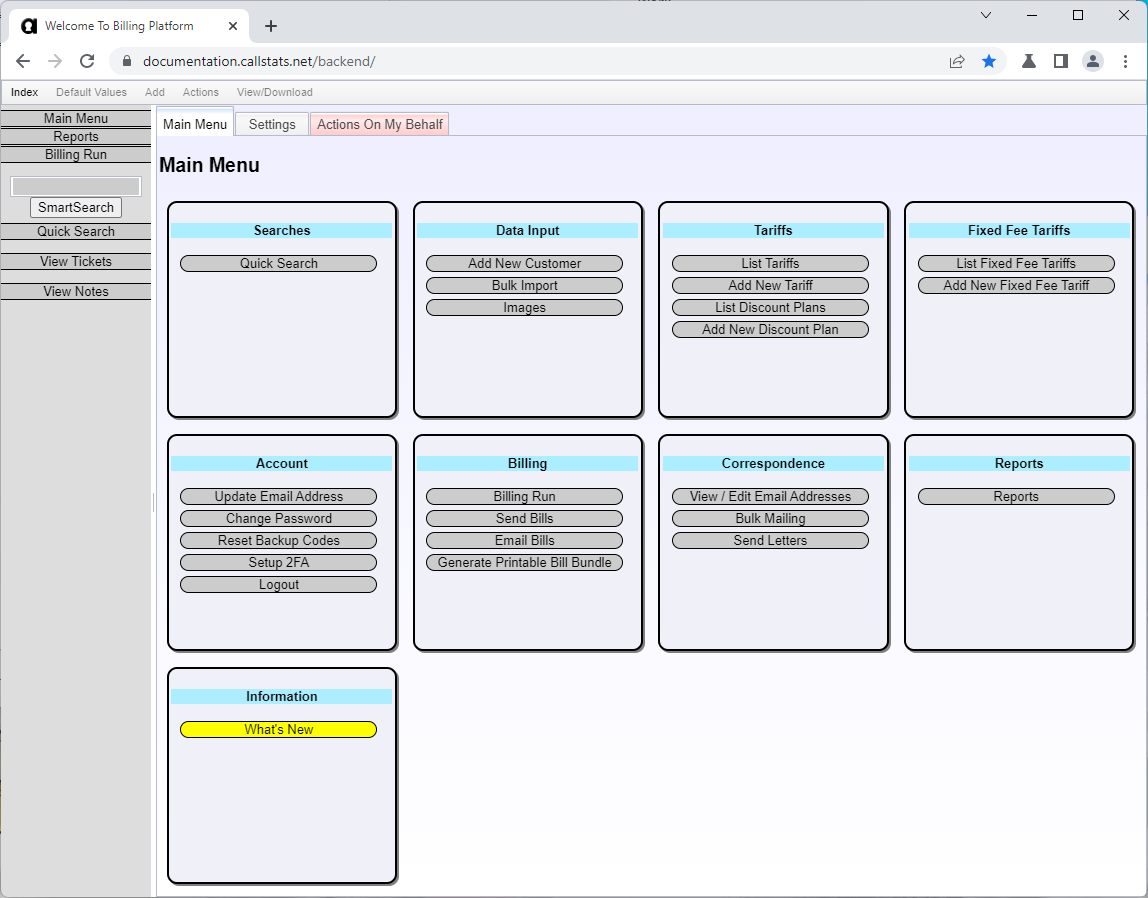Open Chrome three-dot menu

pyautogui.click(x=1126, y=61)
